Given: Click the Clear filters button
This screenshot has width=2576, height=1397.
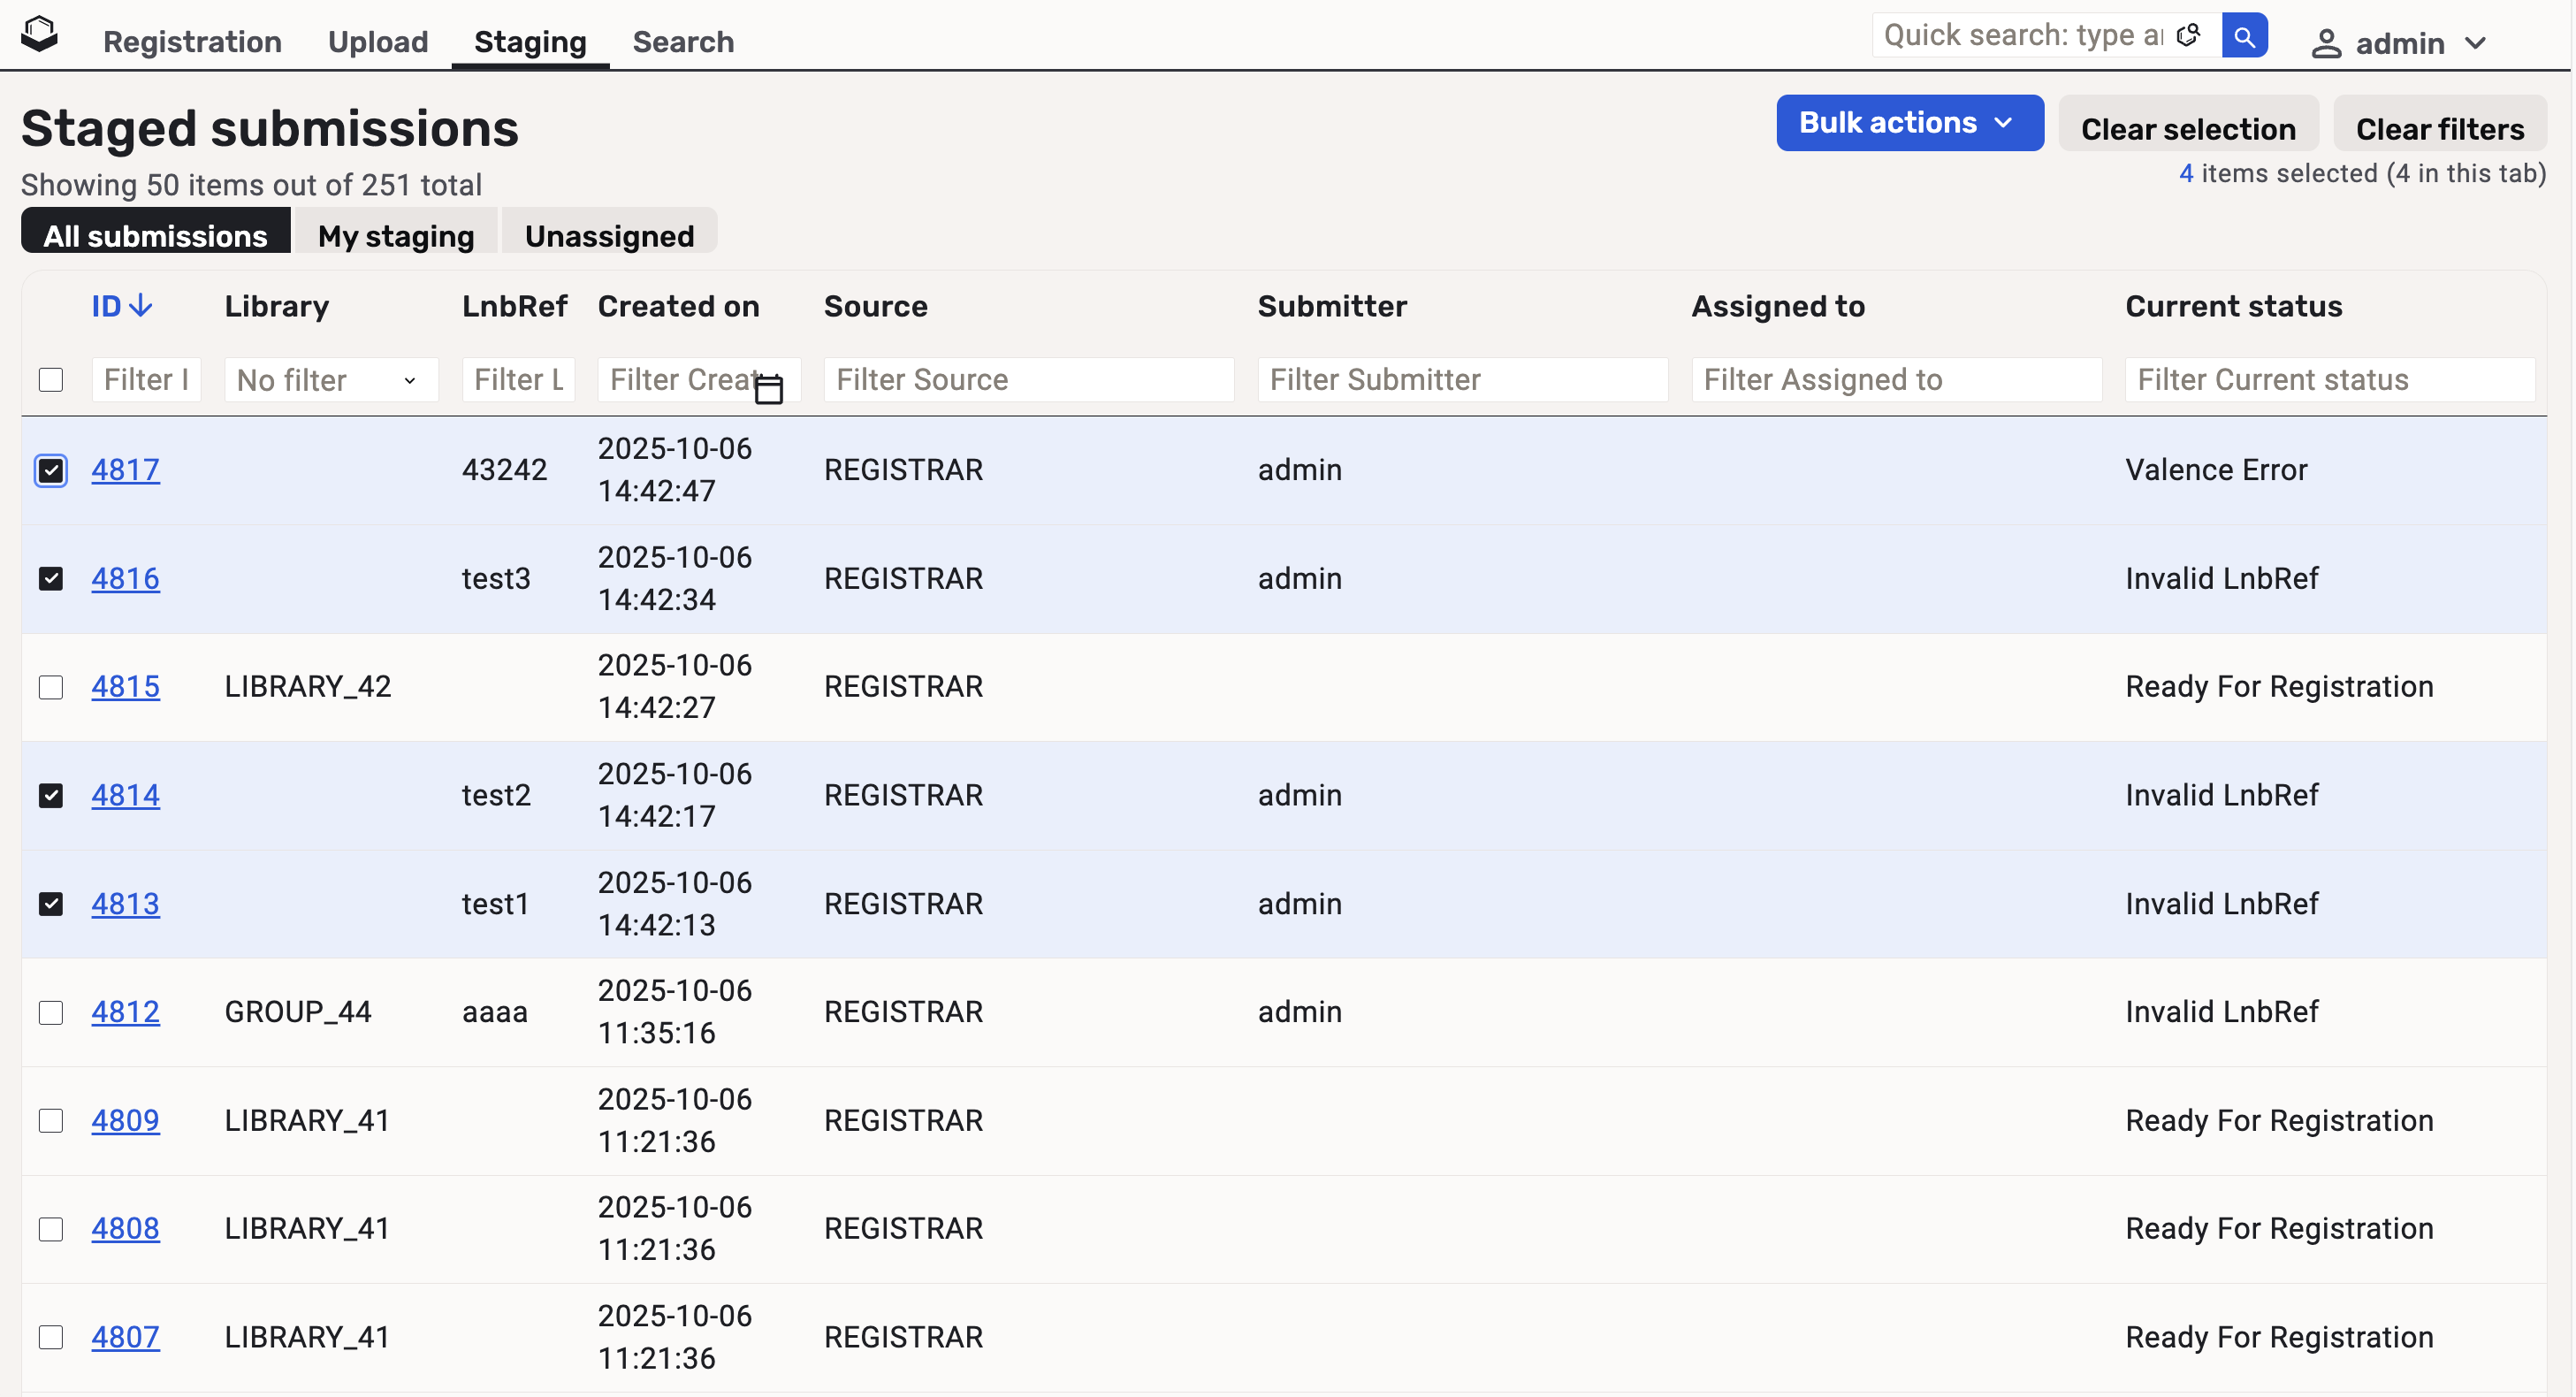Looking at the screenshot, I should [2439, 129].
